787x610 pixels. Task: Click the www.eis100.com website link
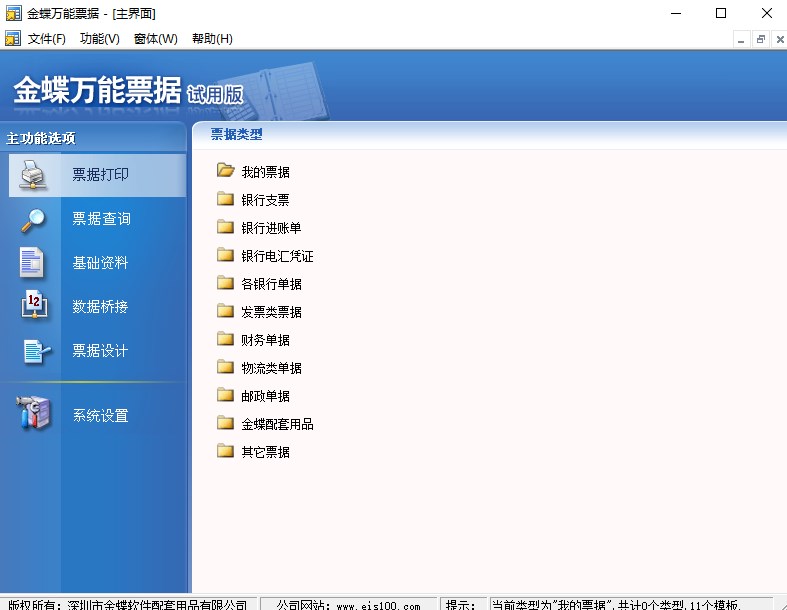(x=378, y=604)
